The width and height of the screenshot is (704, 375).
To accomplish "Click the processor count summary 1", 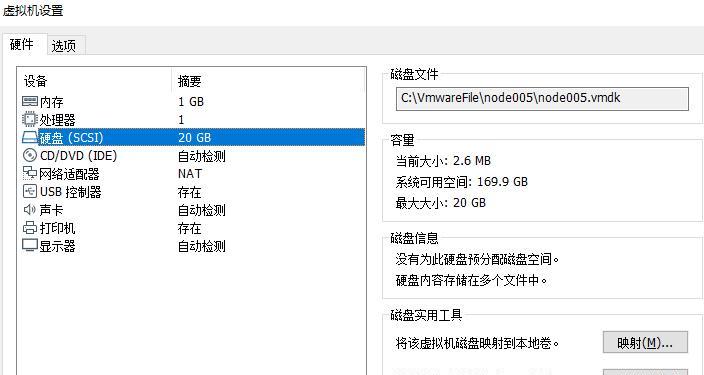I will (x=181, y=120).
